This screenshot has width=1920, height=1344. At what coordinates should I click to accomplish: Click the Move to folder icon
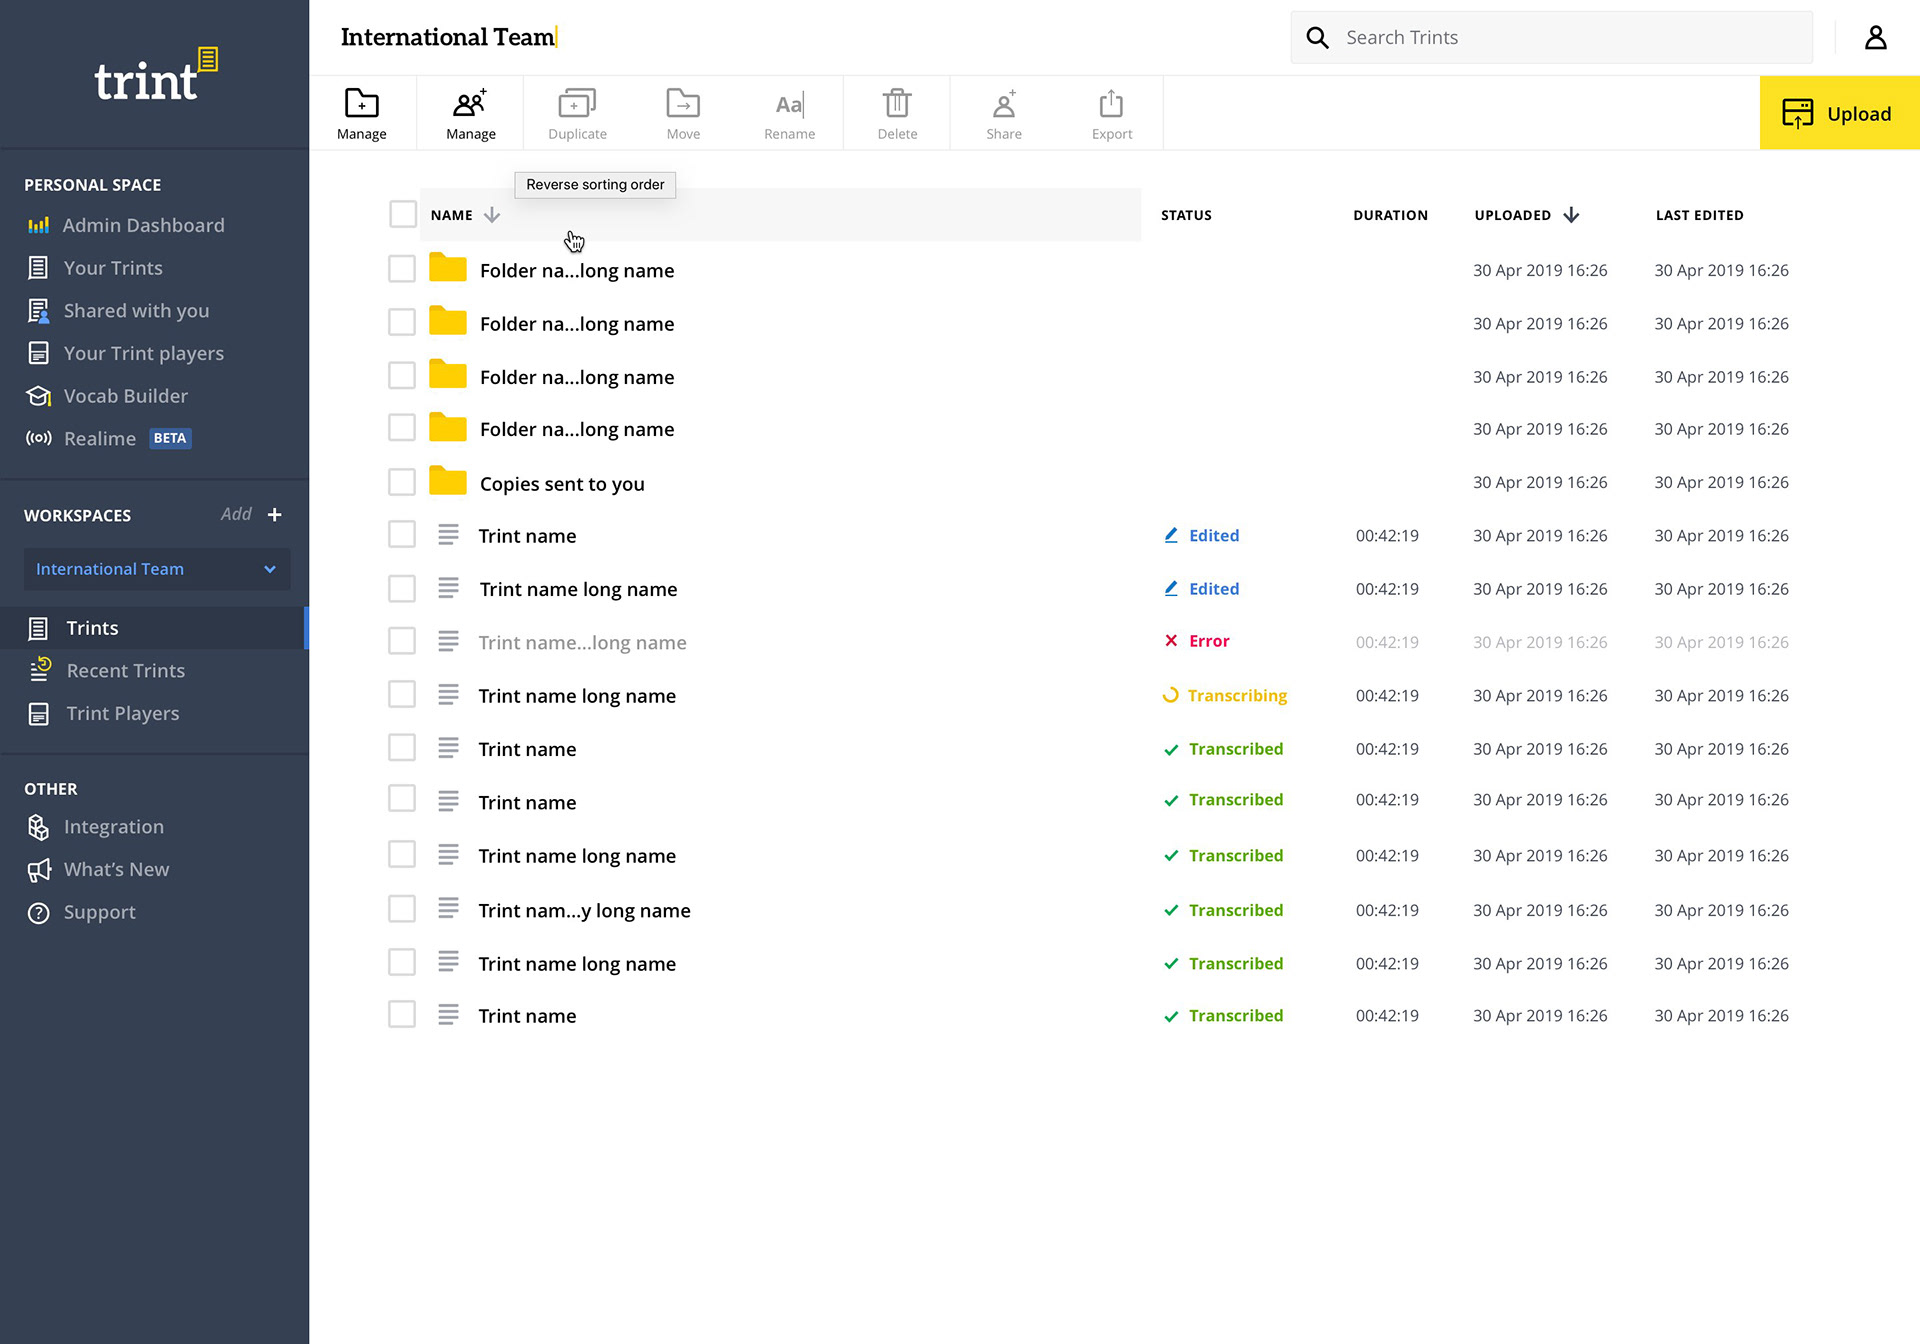[683, 104]
